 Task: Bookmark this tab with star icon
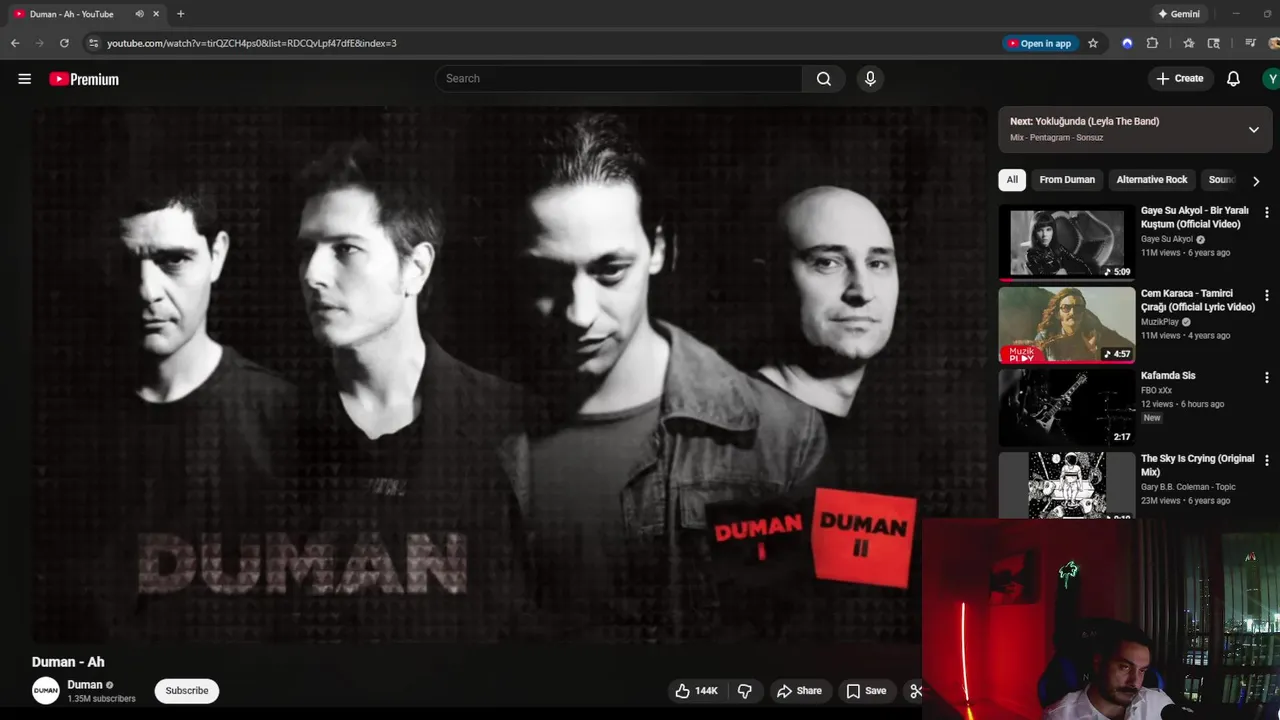coord(1093,43)
